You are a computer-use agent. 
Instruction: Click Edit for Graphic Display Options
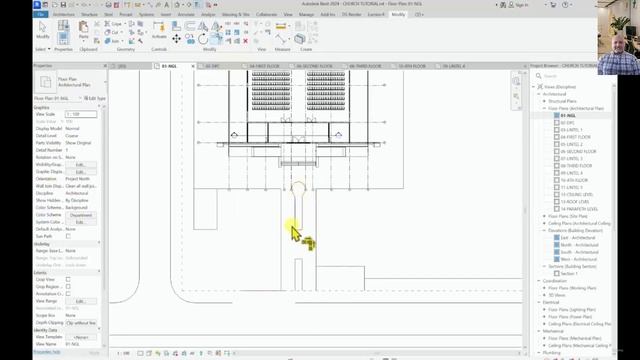[80, 172]
